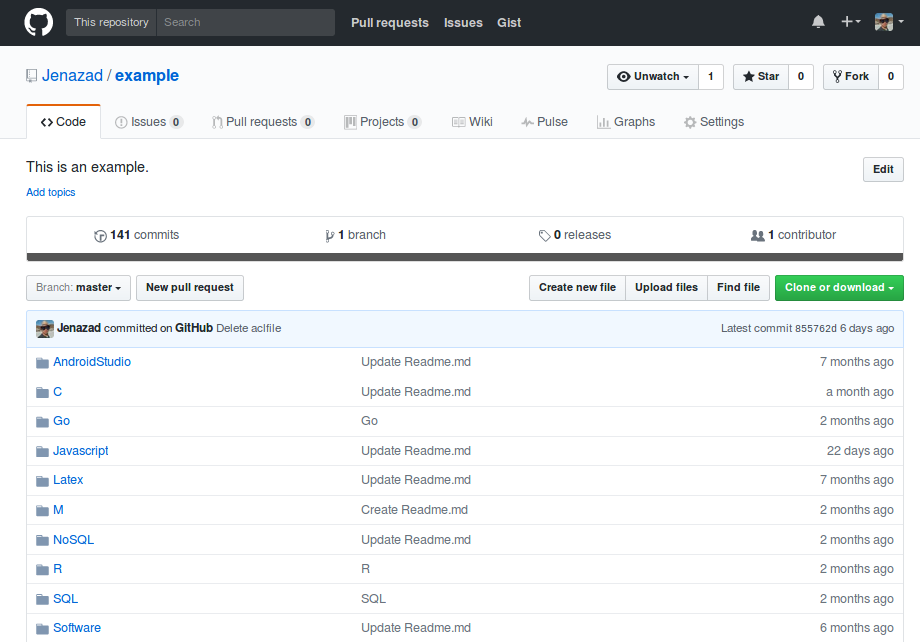
Task: Click the people icon beside 1 contributor
Action: pos(757,235)
